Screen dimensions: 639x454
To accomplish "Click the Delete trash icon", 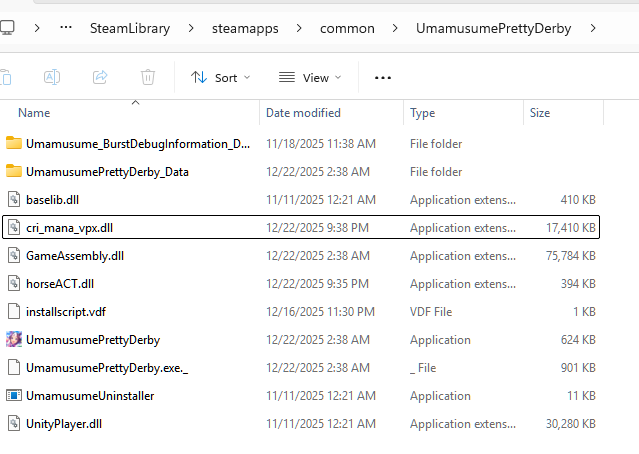I will 148,77.
